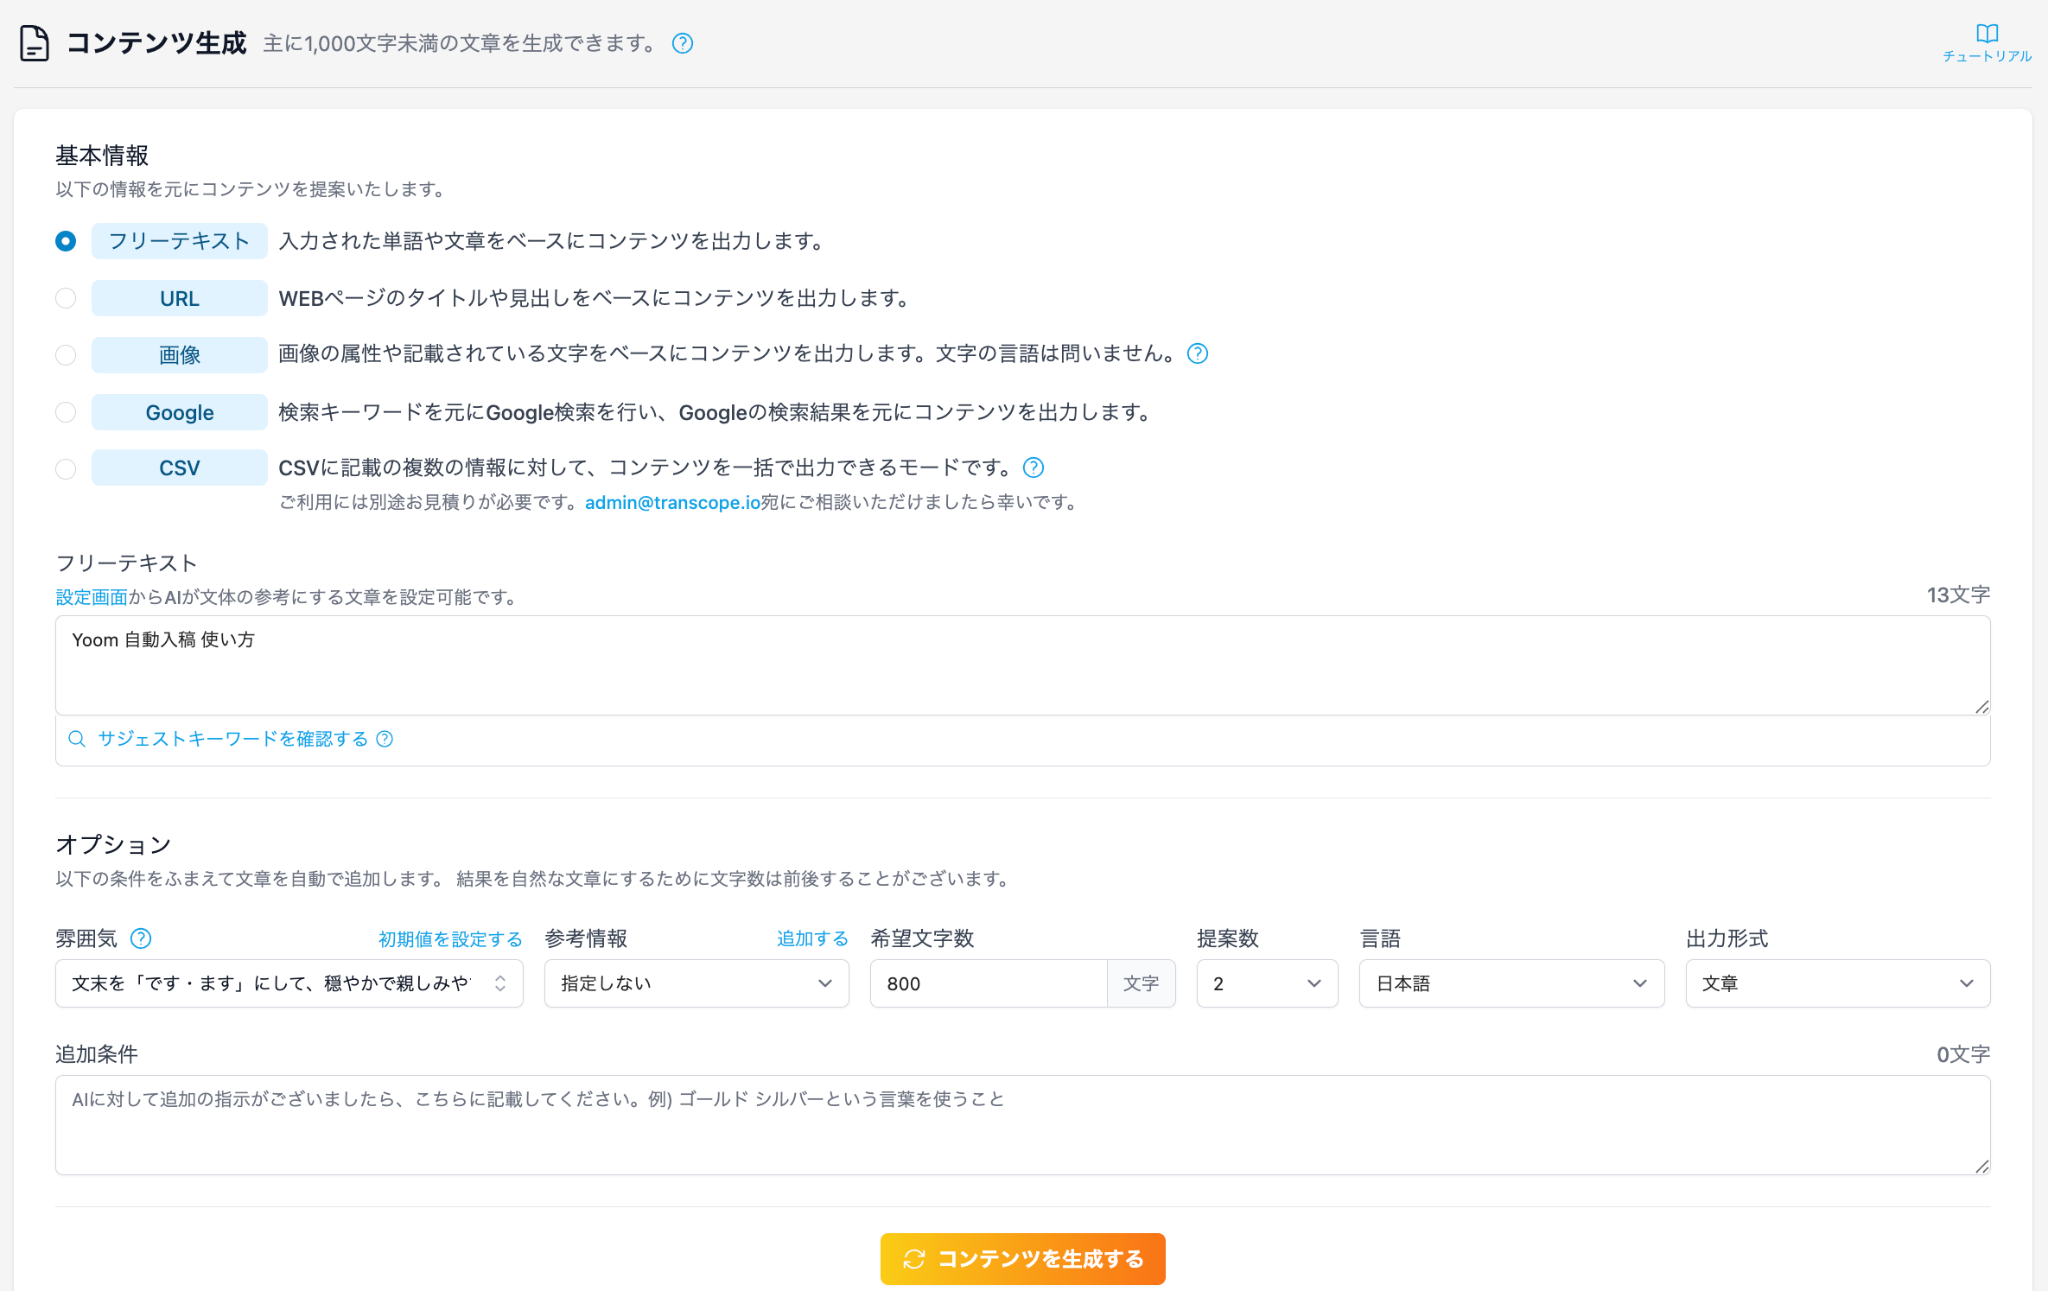The width and height of the screenshot is (2048, 1291).
Task: Expand the 出力形式 dropdown showing 文章
Action: [x=1838, y=983]
